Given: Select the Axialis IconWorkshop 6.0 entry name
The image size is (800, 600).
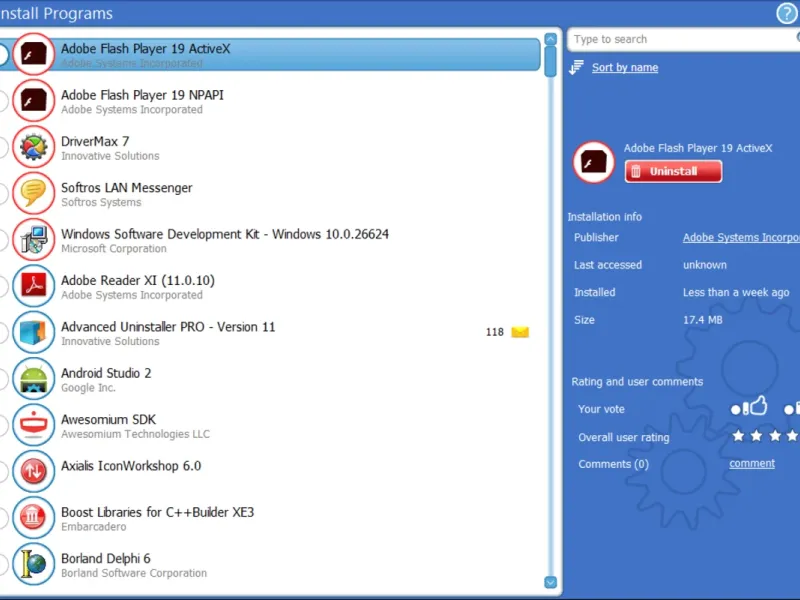Looking at the screenshot, I should tap(131, 466).
